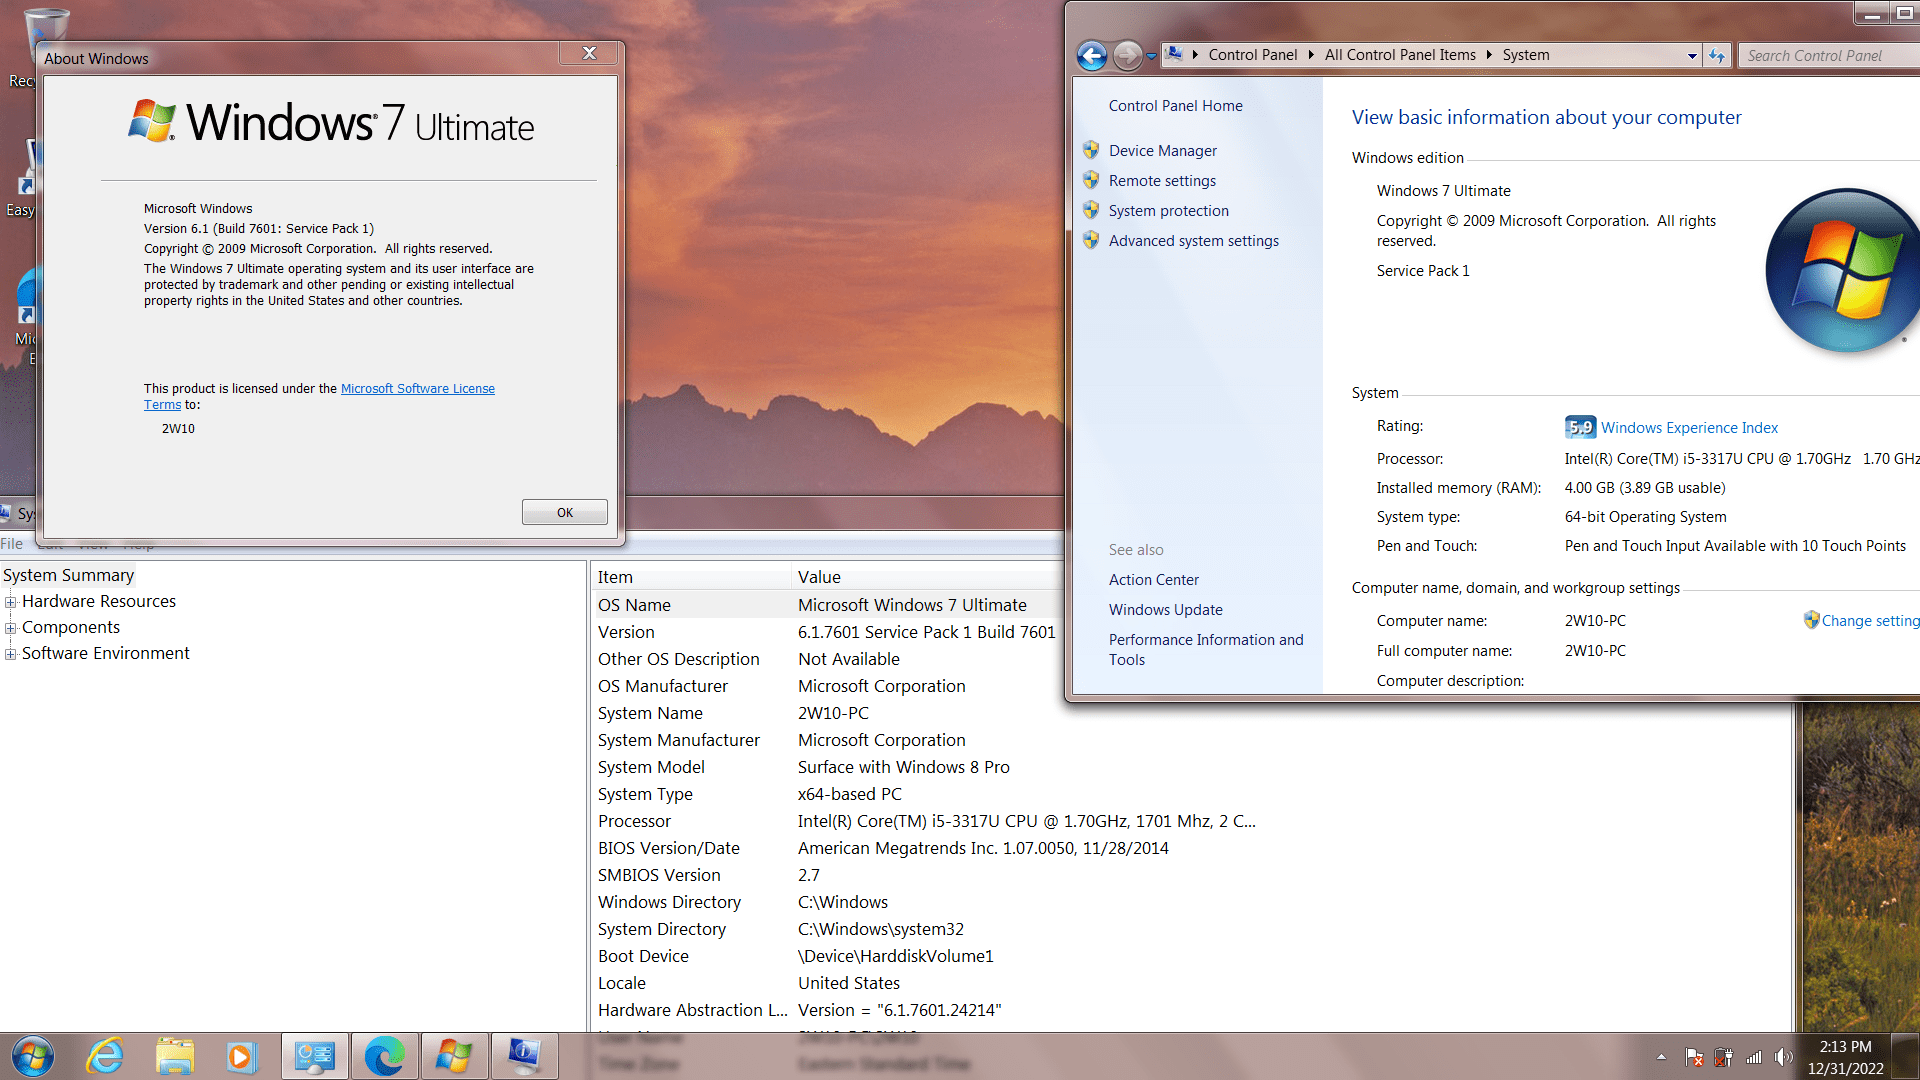Image resolution: width=1920 pixels, height=1080 pixels.
Task: Open Remote settings in the System sidebar
Action: tap(1162, 180)
